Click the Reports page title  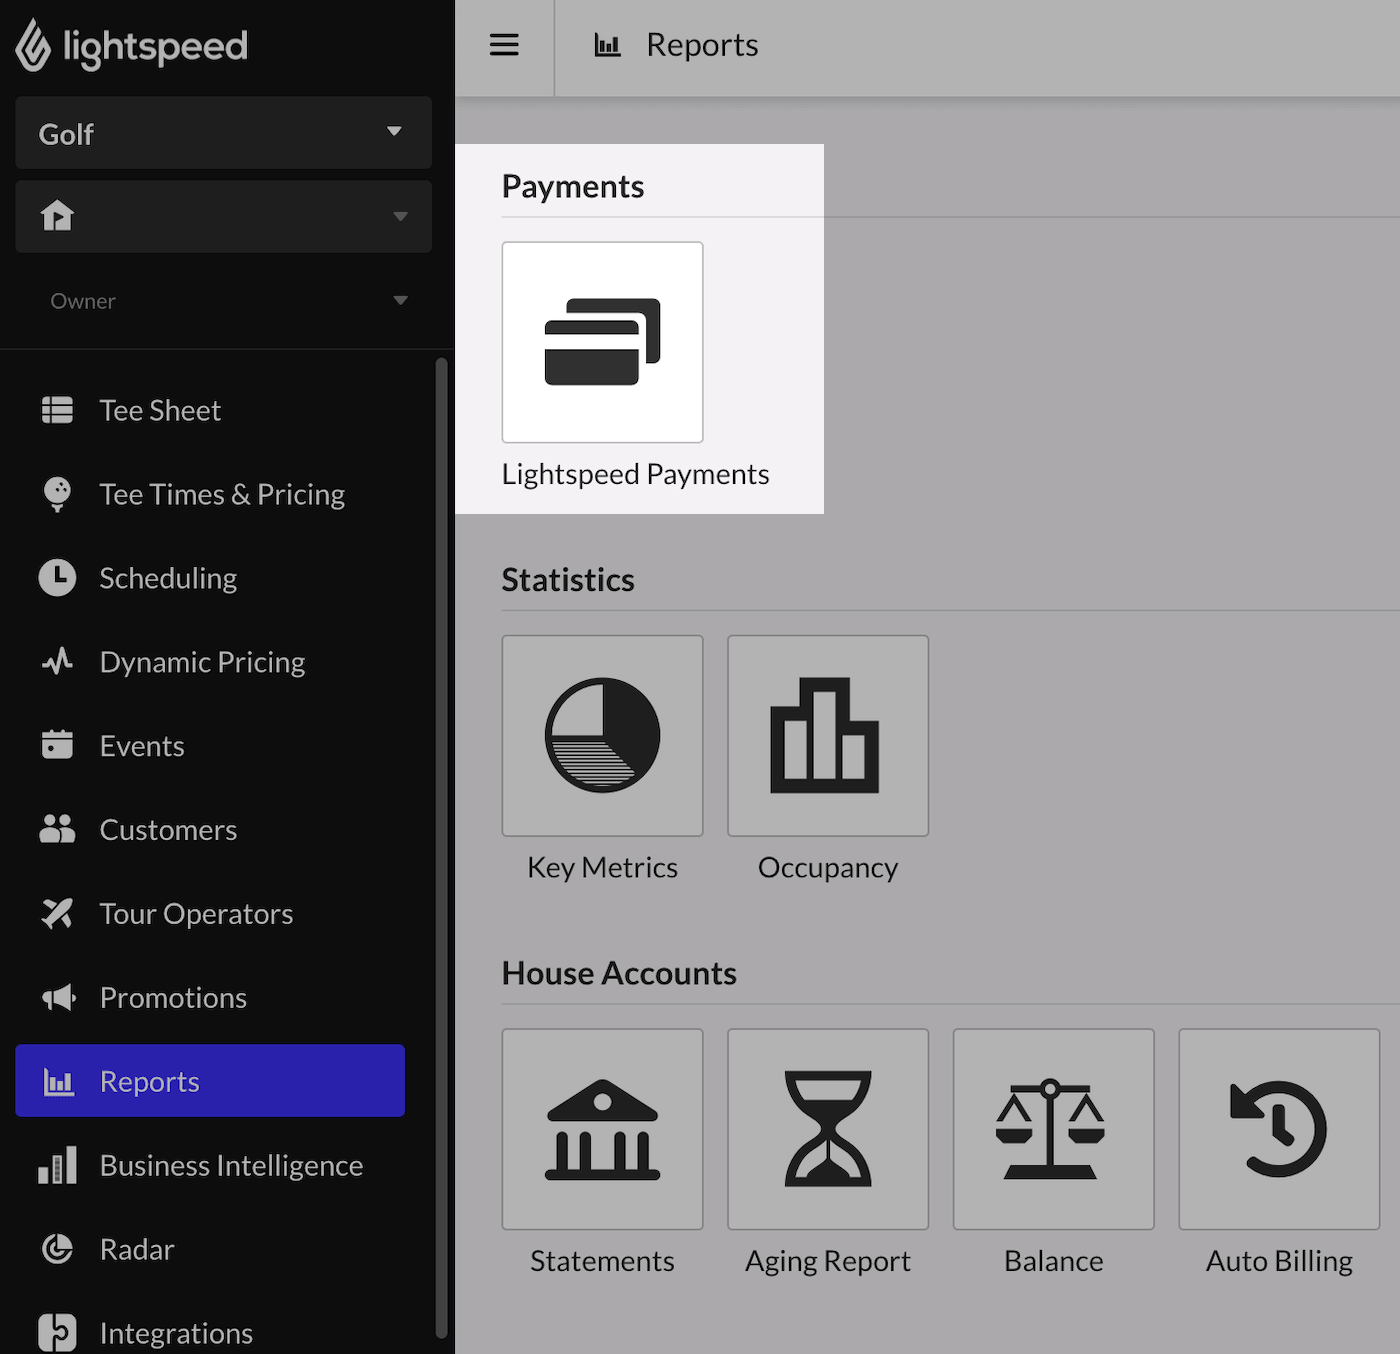pos(702,45)
